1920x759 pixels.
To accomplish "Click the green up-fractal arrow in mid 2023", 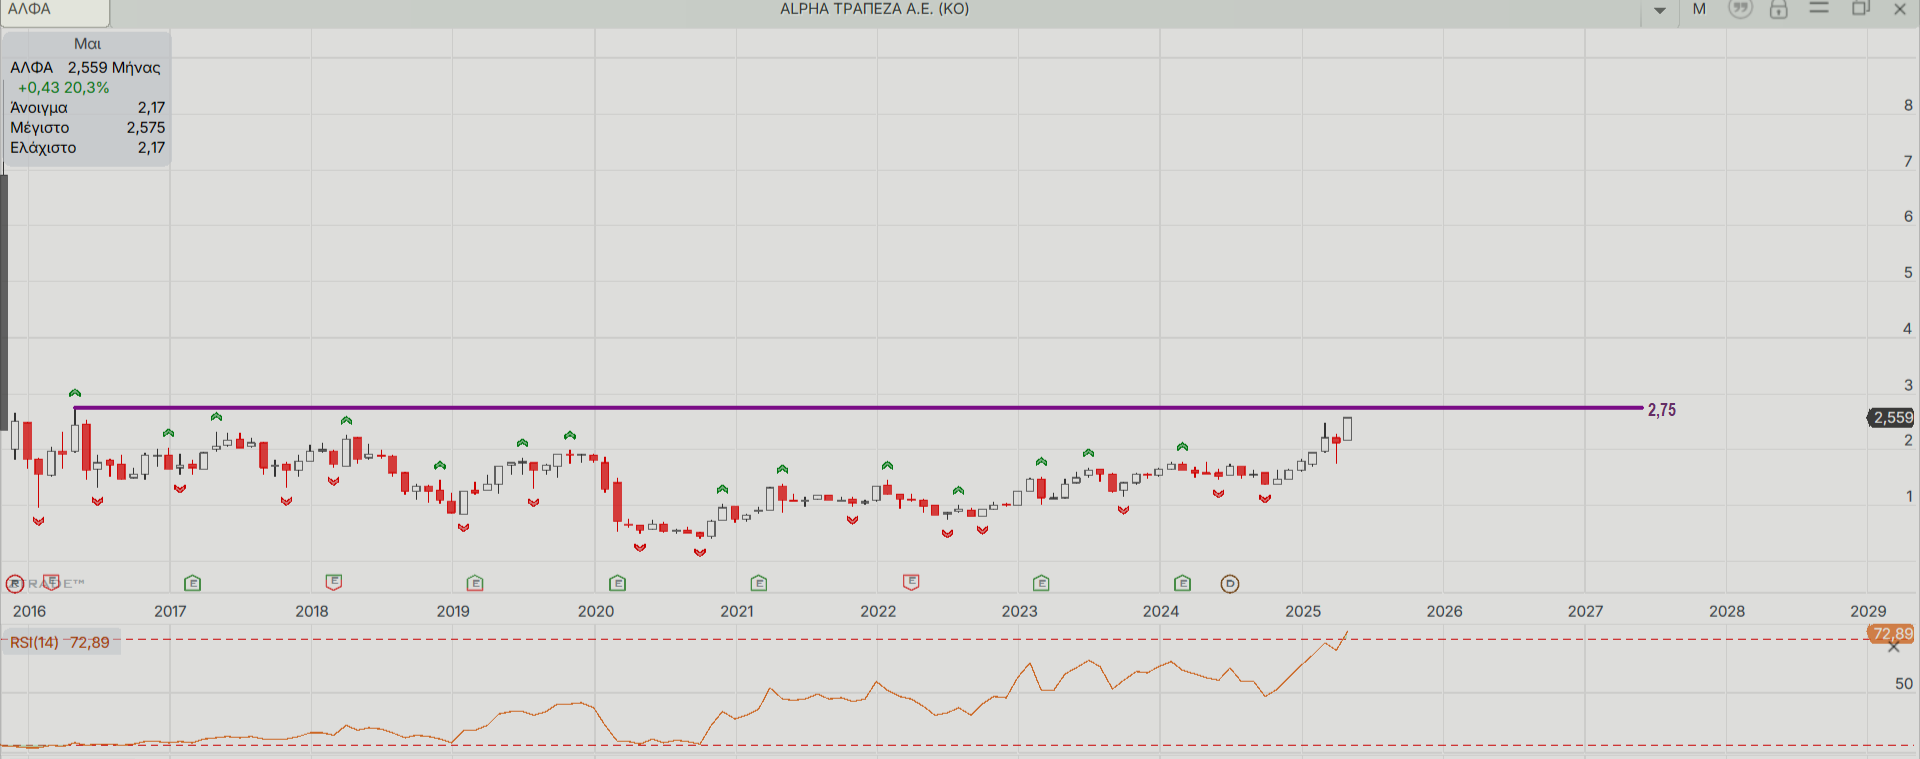I will [1088, 453].
